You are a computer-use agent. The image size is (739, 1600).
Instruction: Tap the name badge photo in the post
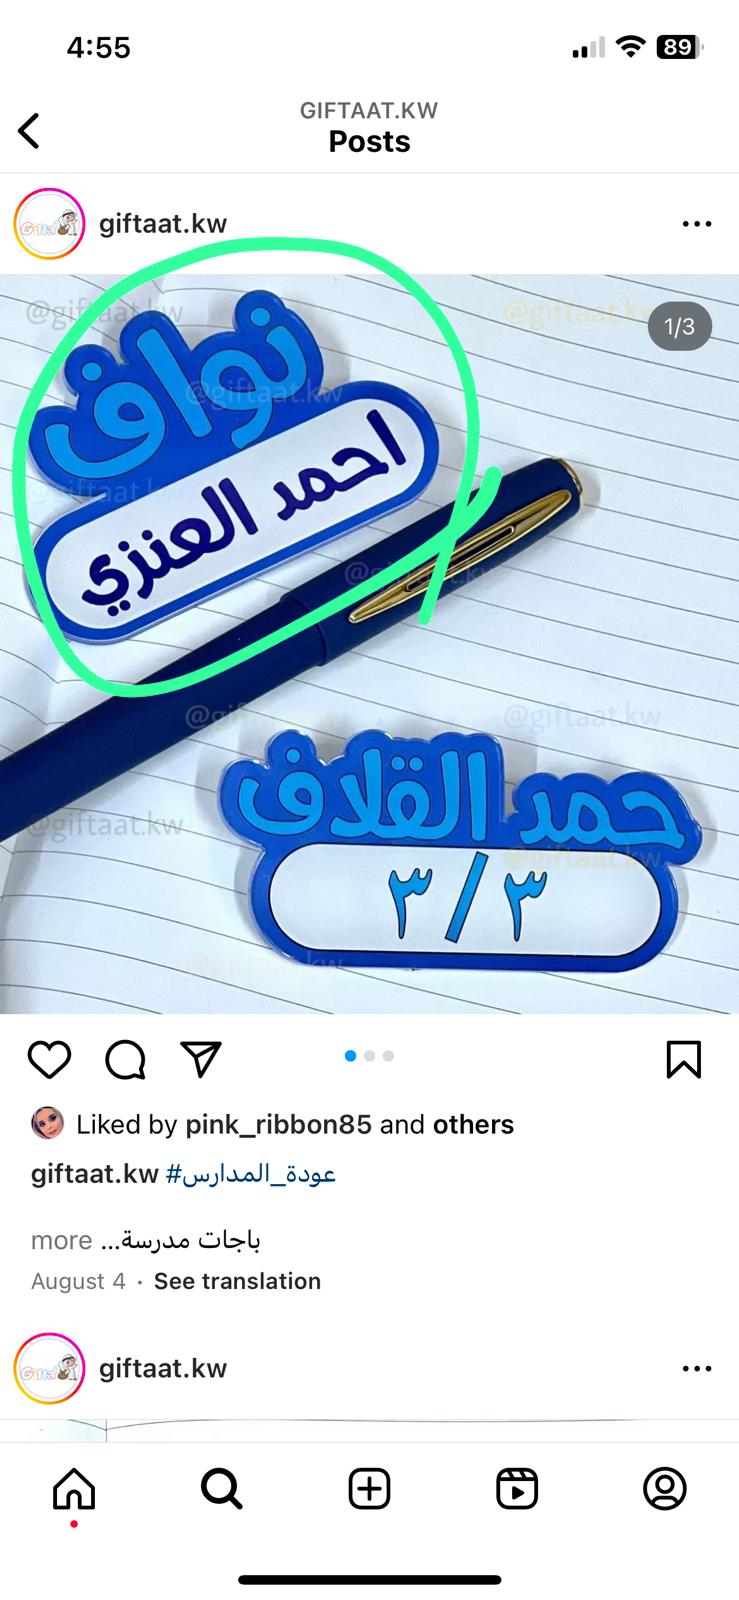[369, 644]
